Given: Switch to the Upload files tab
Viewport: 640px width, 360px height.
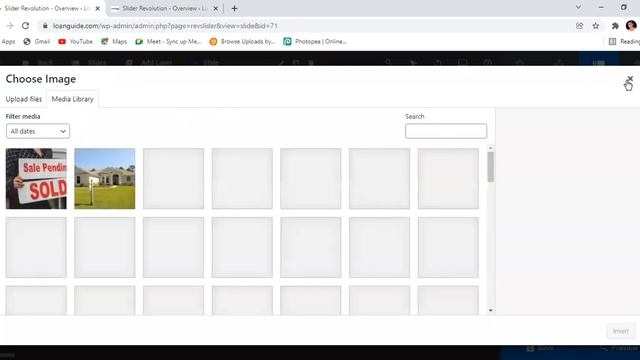Looking at the screenshot, I should click(x=24, y=99).
